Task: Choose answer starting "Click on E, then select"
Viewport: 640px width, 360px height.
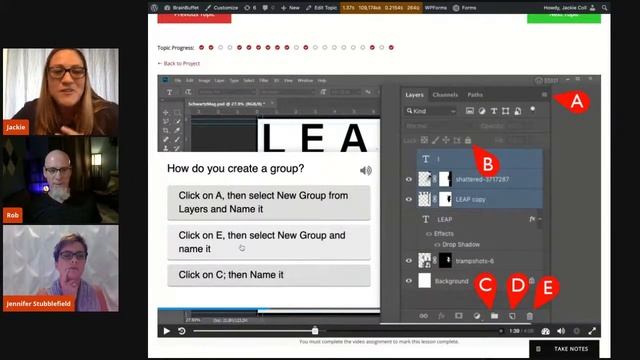Action: pos(269,242)
